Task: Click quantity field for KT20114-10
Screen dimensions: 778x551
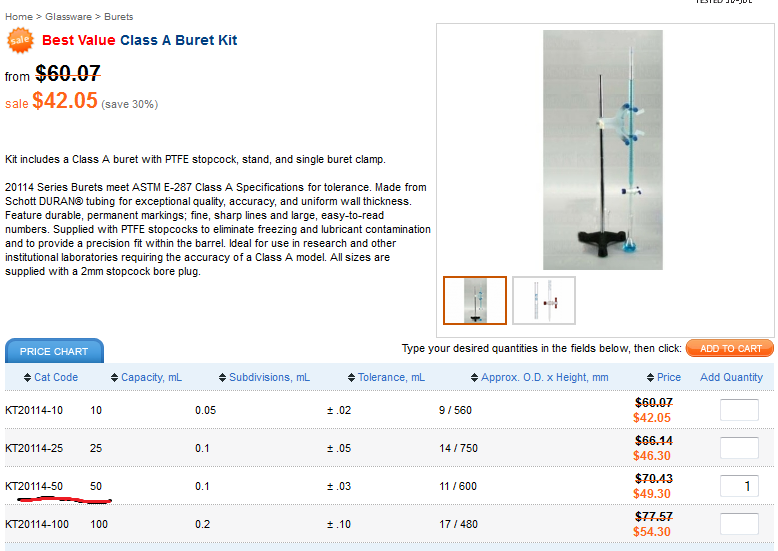Action: tap(739, 410)
